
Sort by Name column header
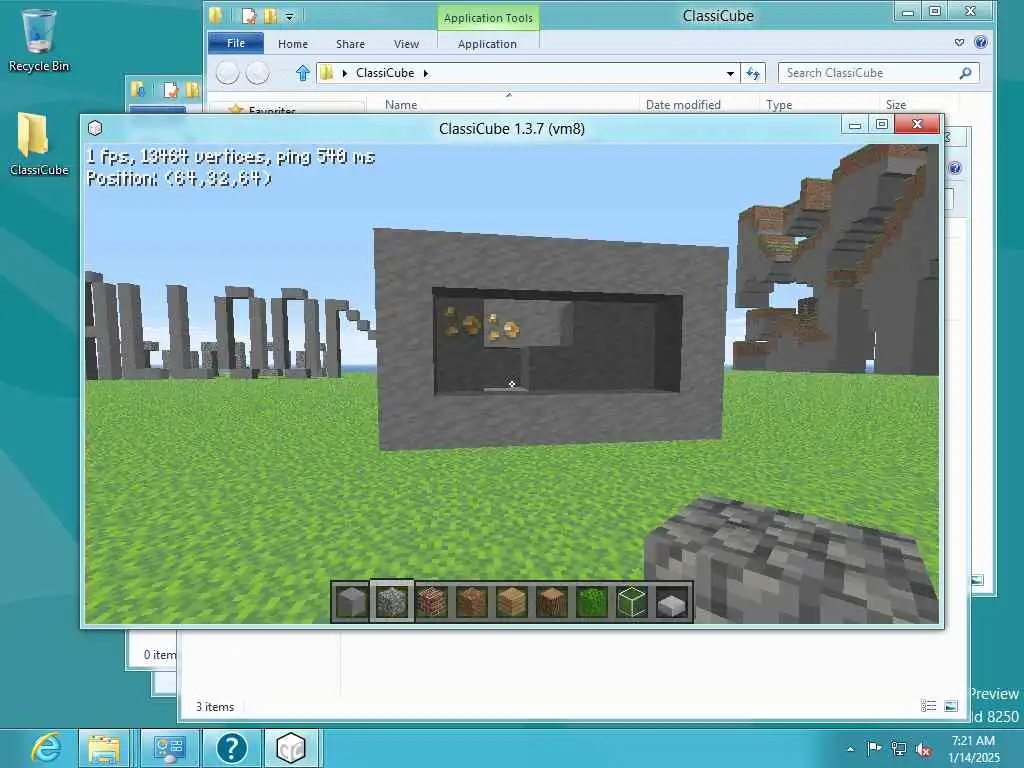pos(401,104)
